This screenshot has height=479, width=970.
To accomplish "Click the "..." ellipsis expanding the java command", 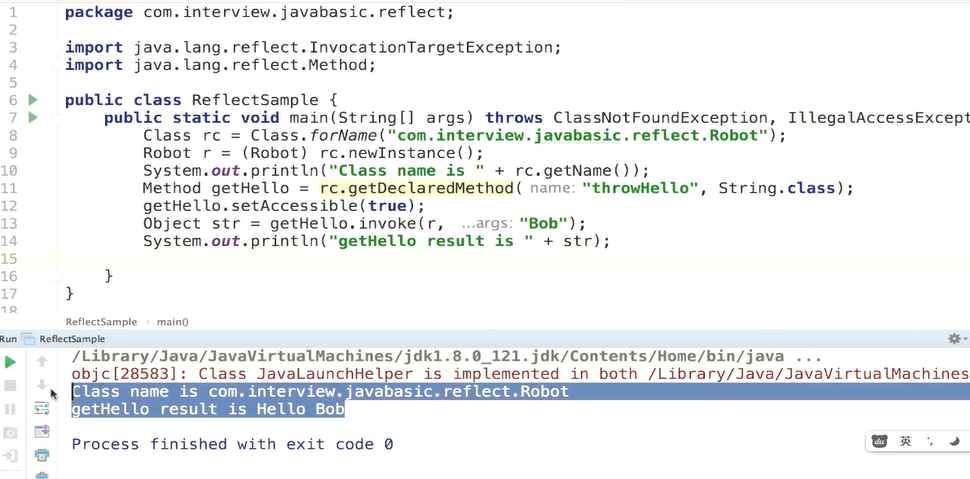I will tap(809, 357).
